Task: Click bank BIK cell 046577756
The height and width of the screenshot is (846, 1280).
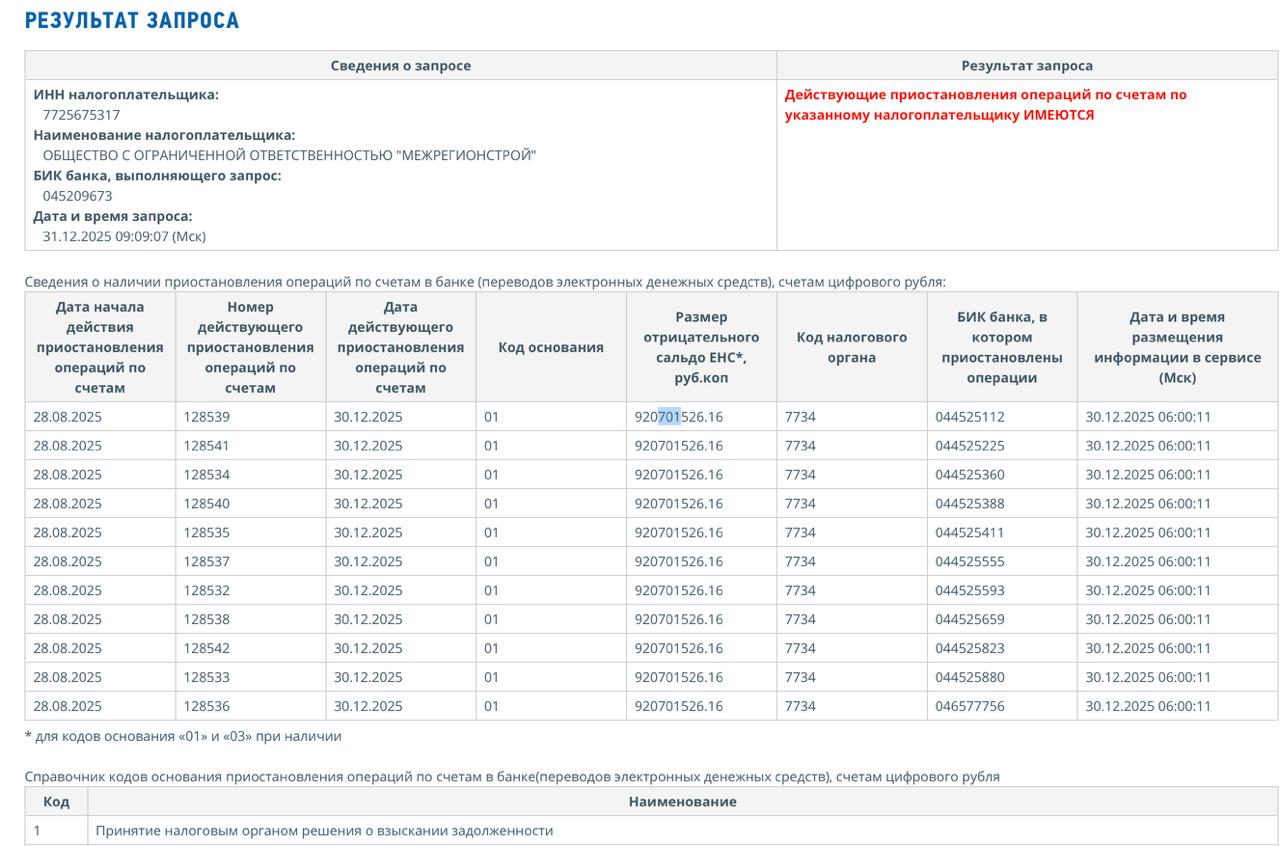Action: 969,707
